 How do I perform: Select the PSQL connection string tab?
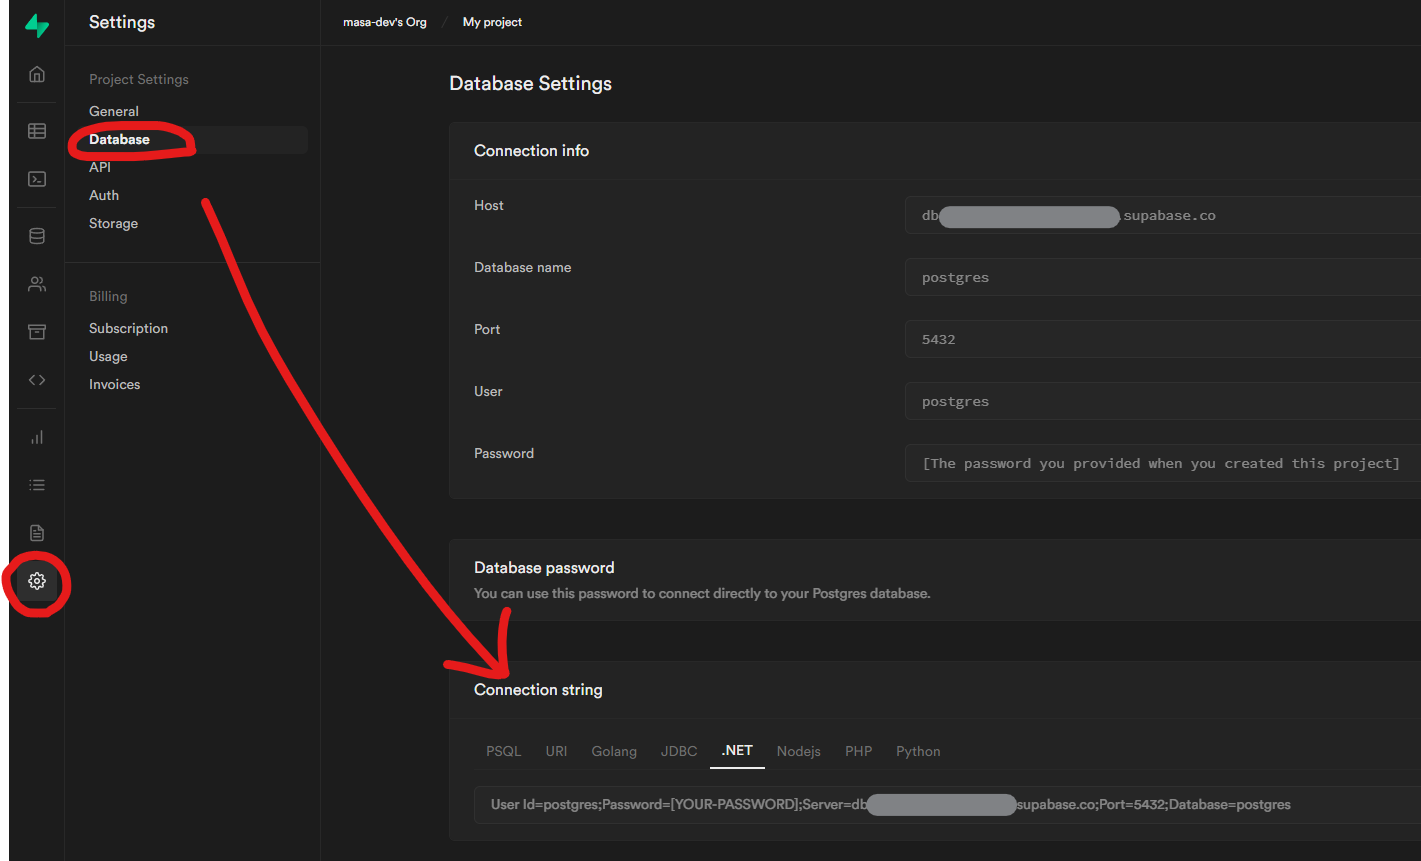click(x=503, y=751)
